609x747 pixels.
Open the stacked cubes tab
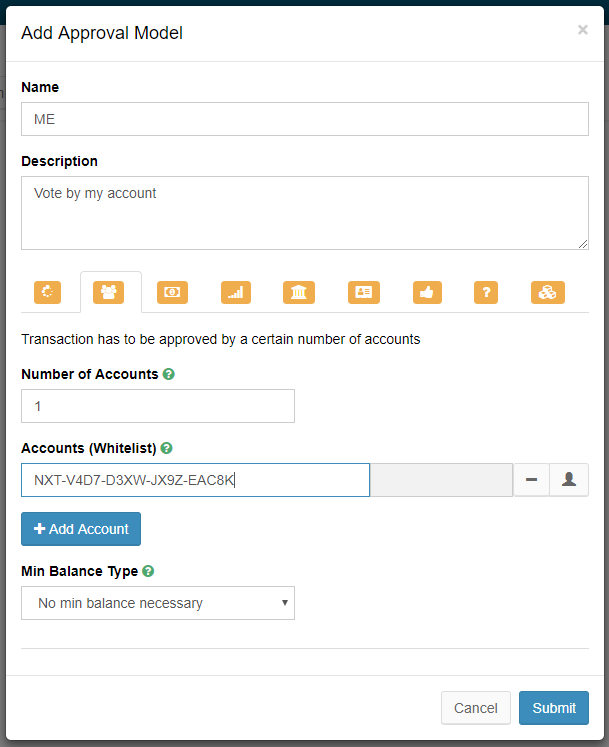pyautogui.click(x=548, y=292)
